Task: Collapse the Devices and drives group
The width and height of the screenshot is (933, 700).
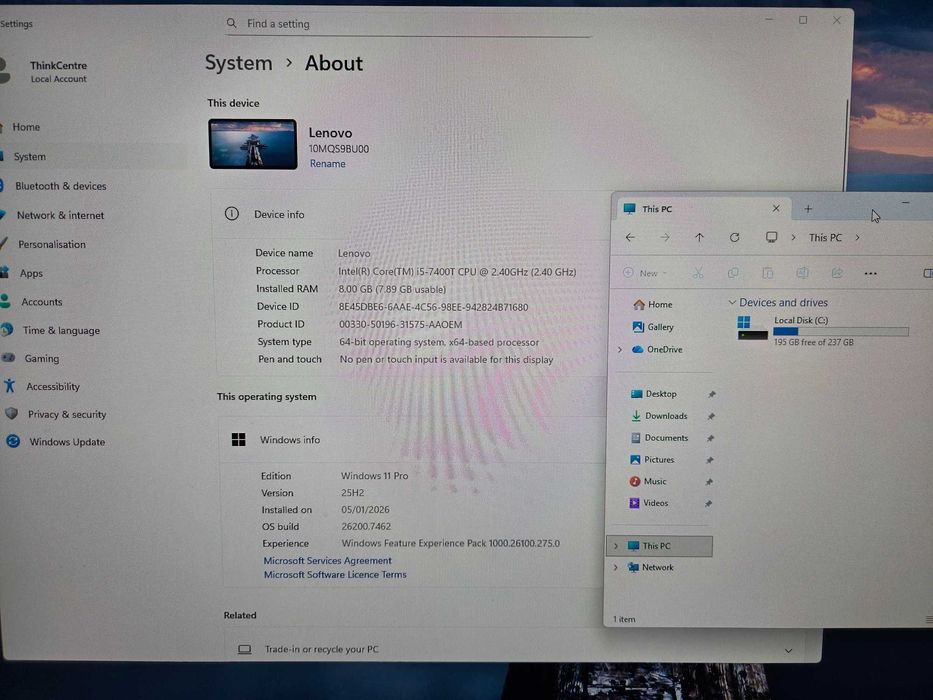Action: (x=732, y=302)
